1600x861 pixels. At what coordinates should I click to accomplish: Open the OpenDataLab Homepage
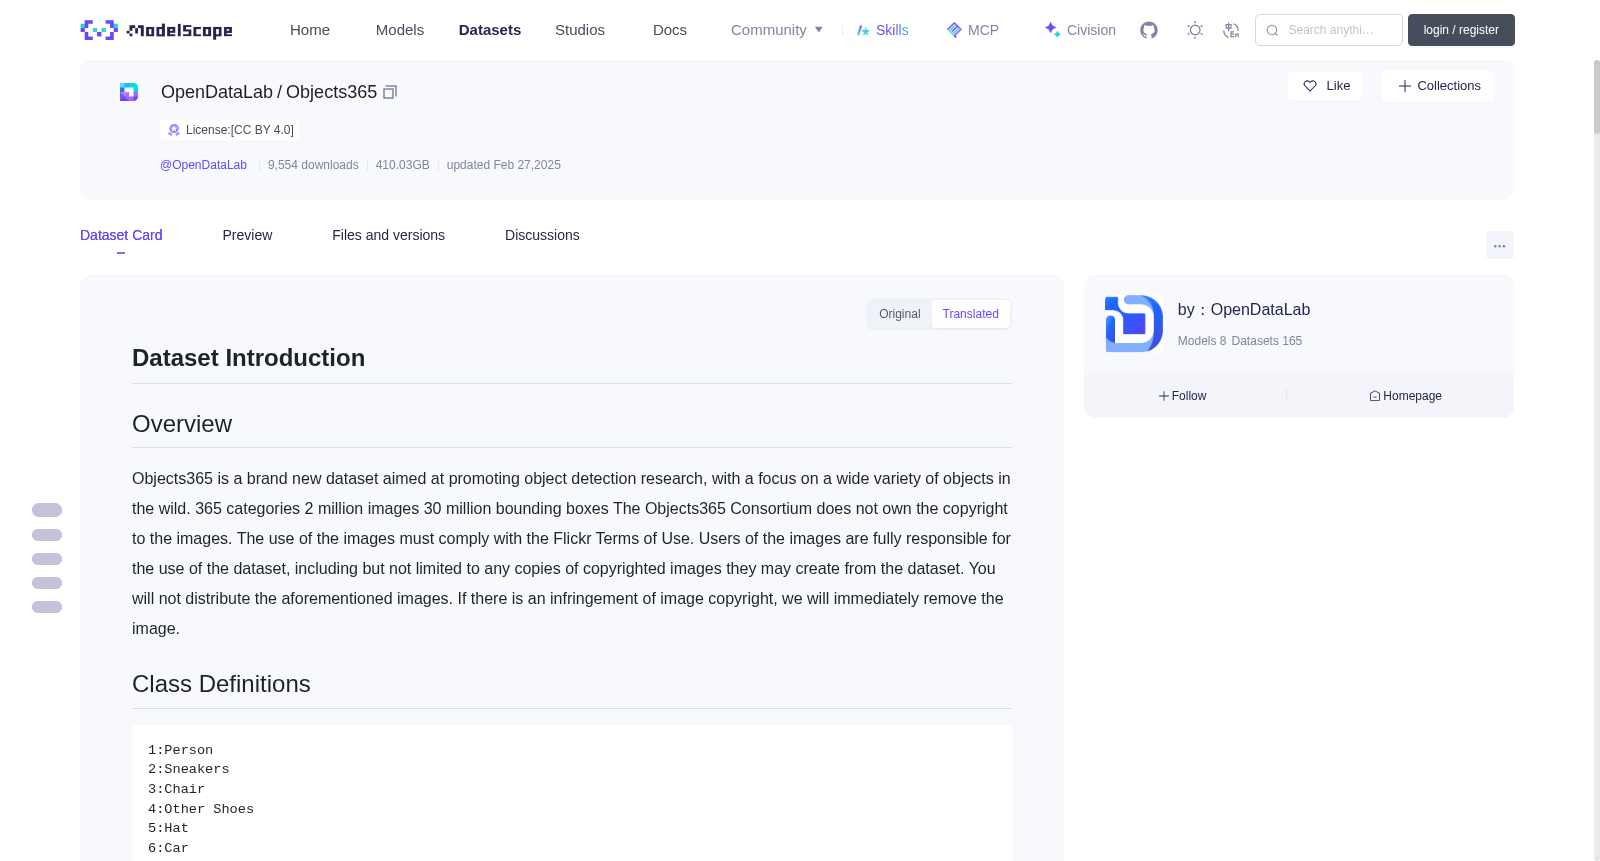[x=1405, y=396]
